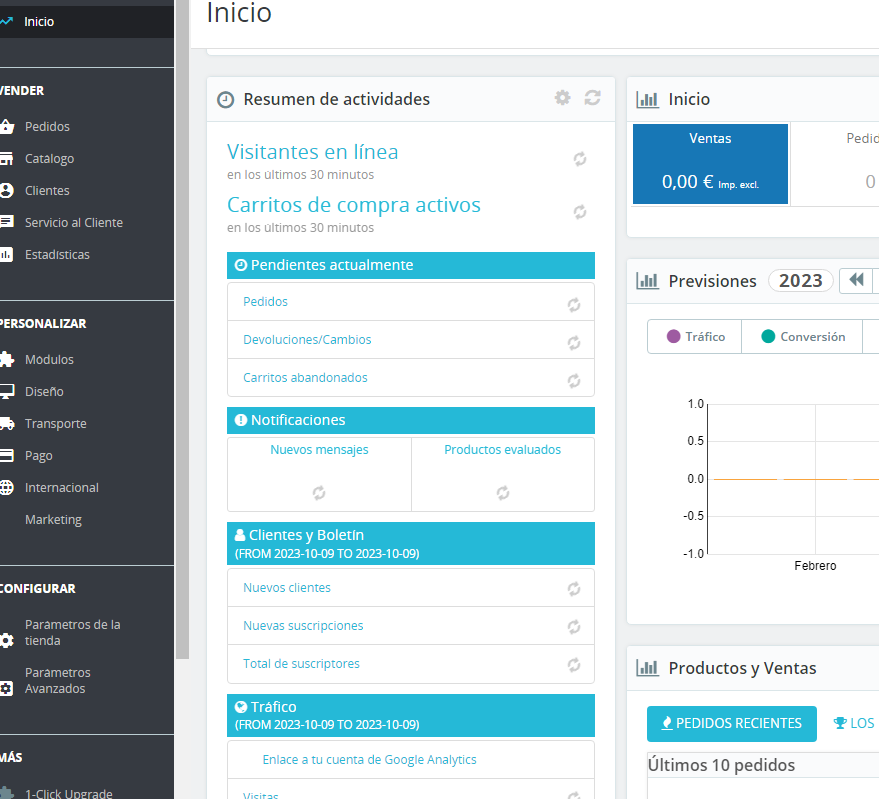
Task: Open Módulos menu in sidebar
Action: tap(49, 359)
